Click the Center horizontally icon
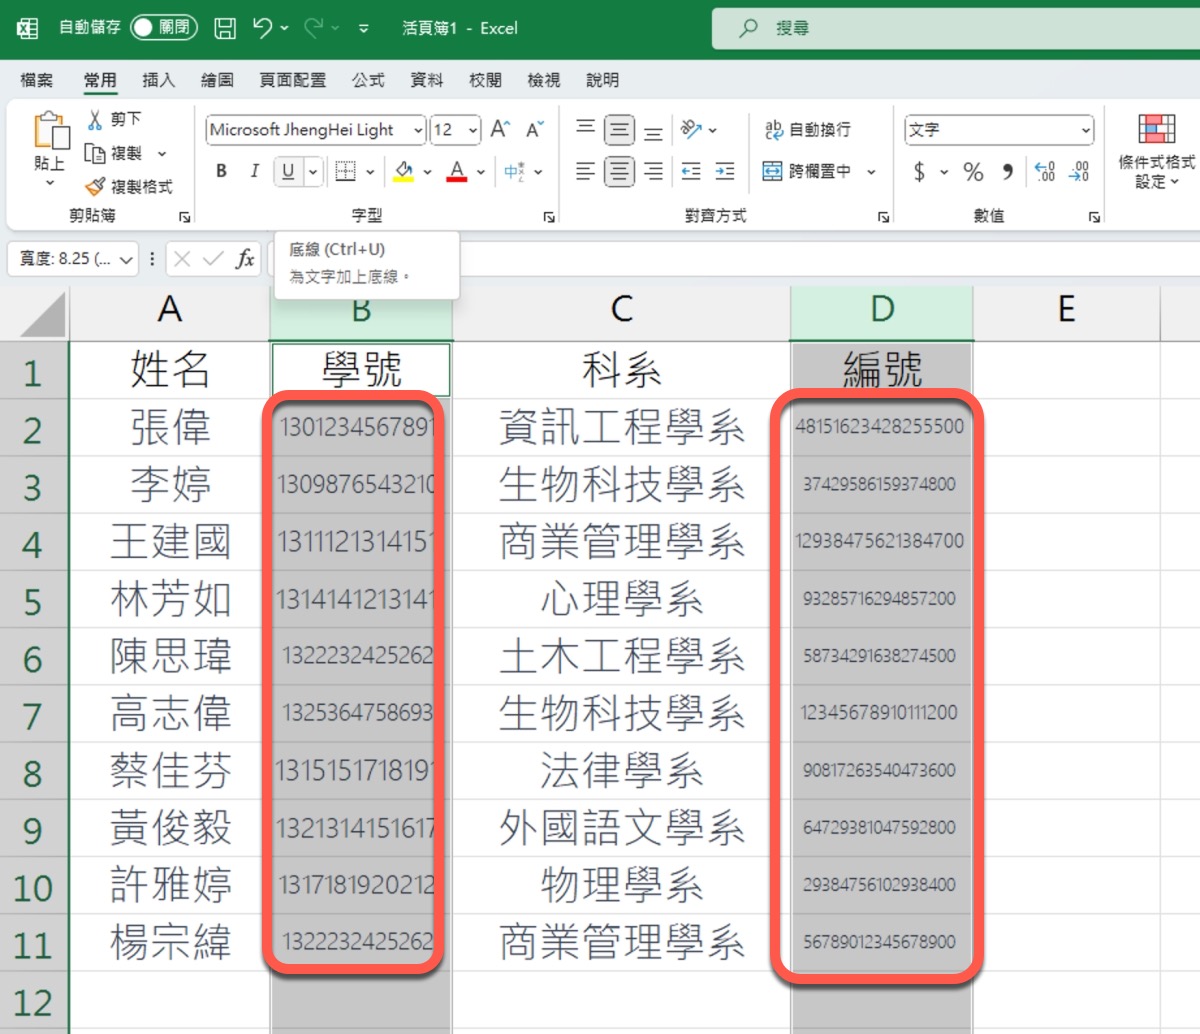 (620, 172)
